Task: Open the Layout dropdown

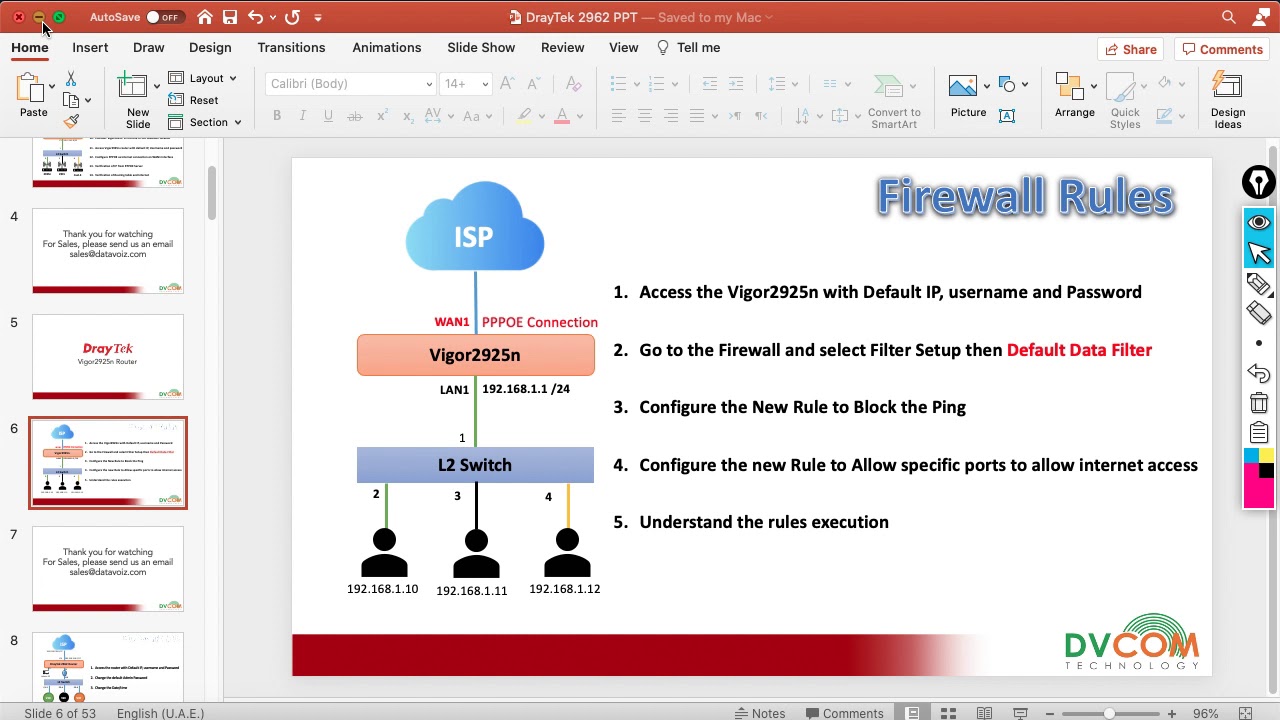Action: pyautogui.click(x=203, y=78)
